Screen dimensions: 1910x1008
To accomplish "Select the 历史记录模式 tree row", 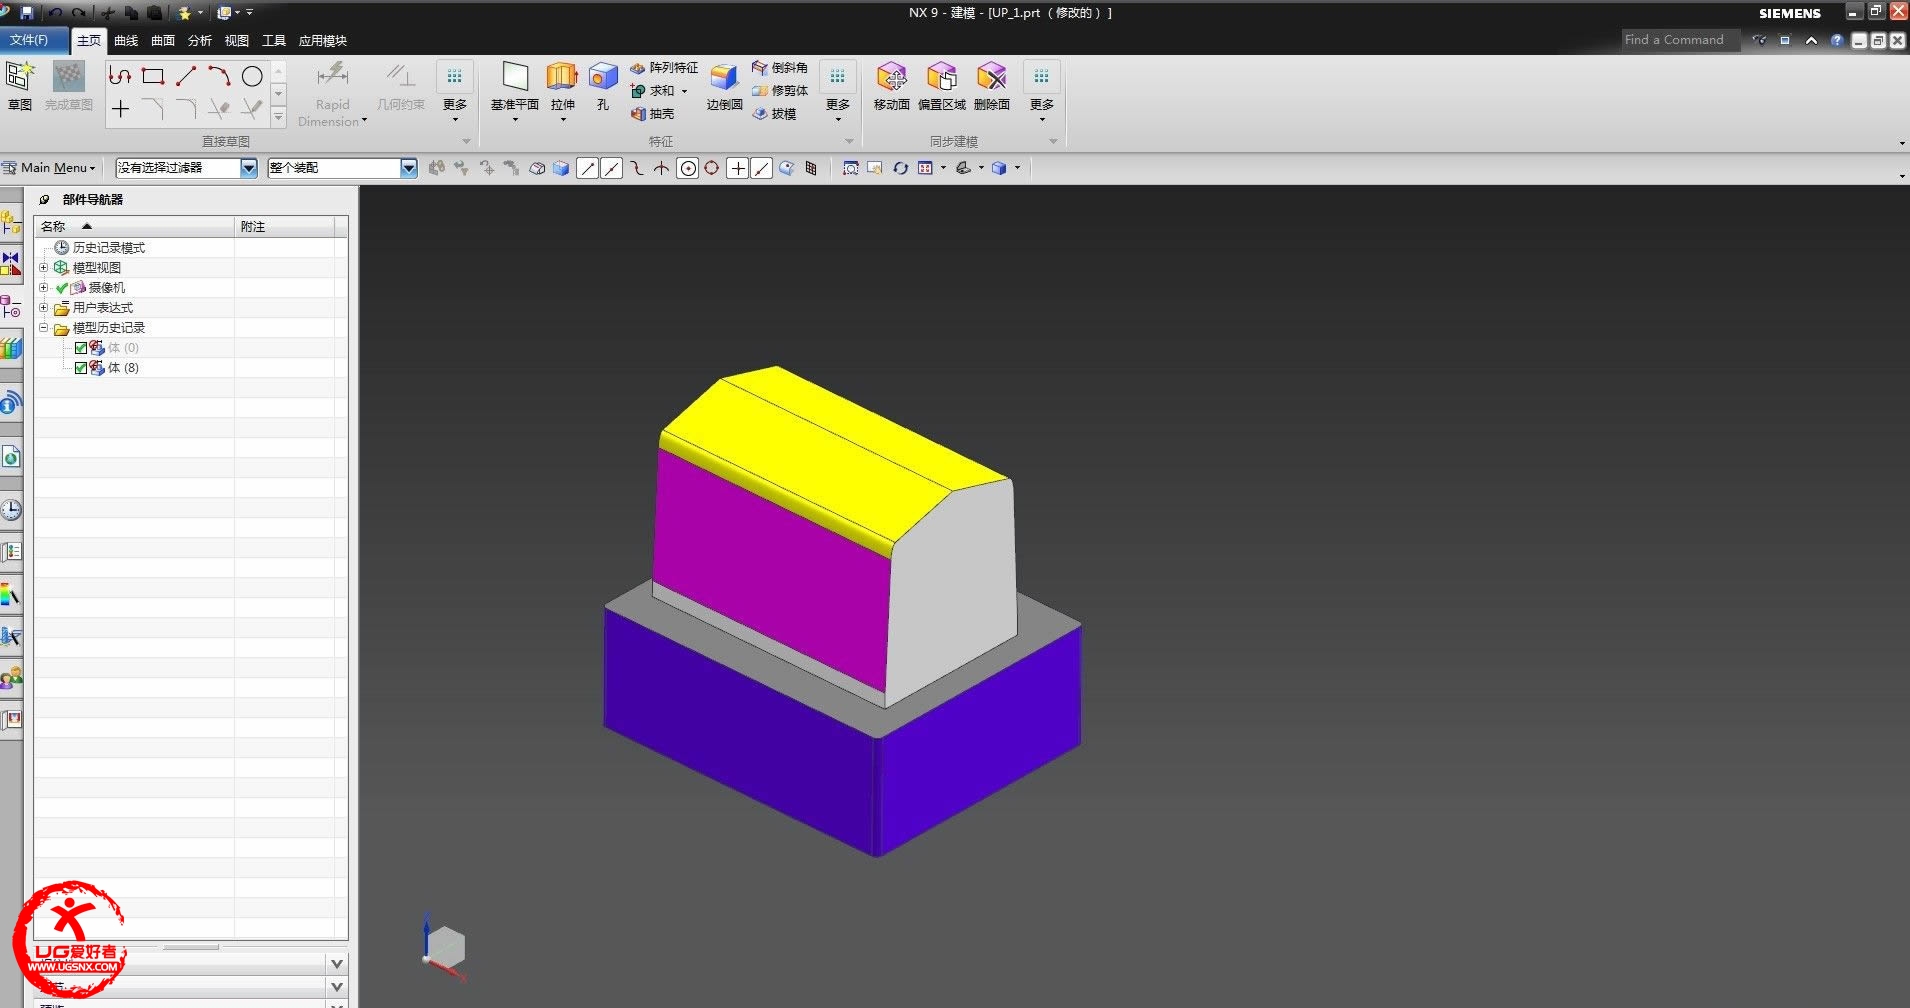I will [191, 248].
